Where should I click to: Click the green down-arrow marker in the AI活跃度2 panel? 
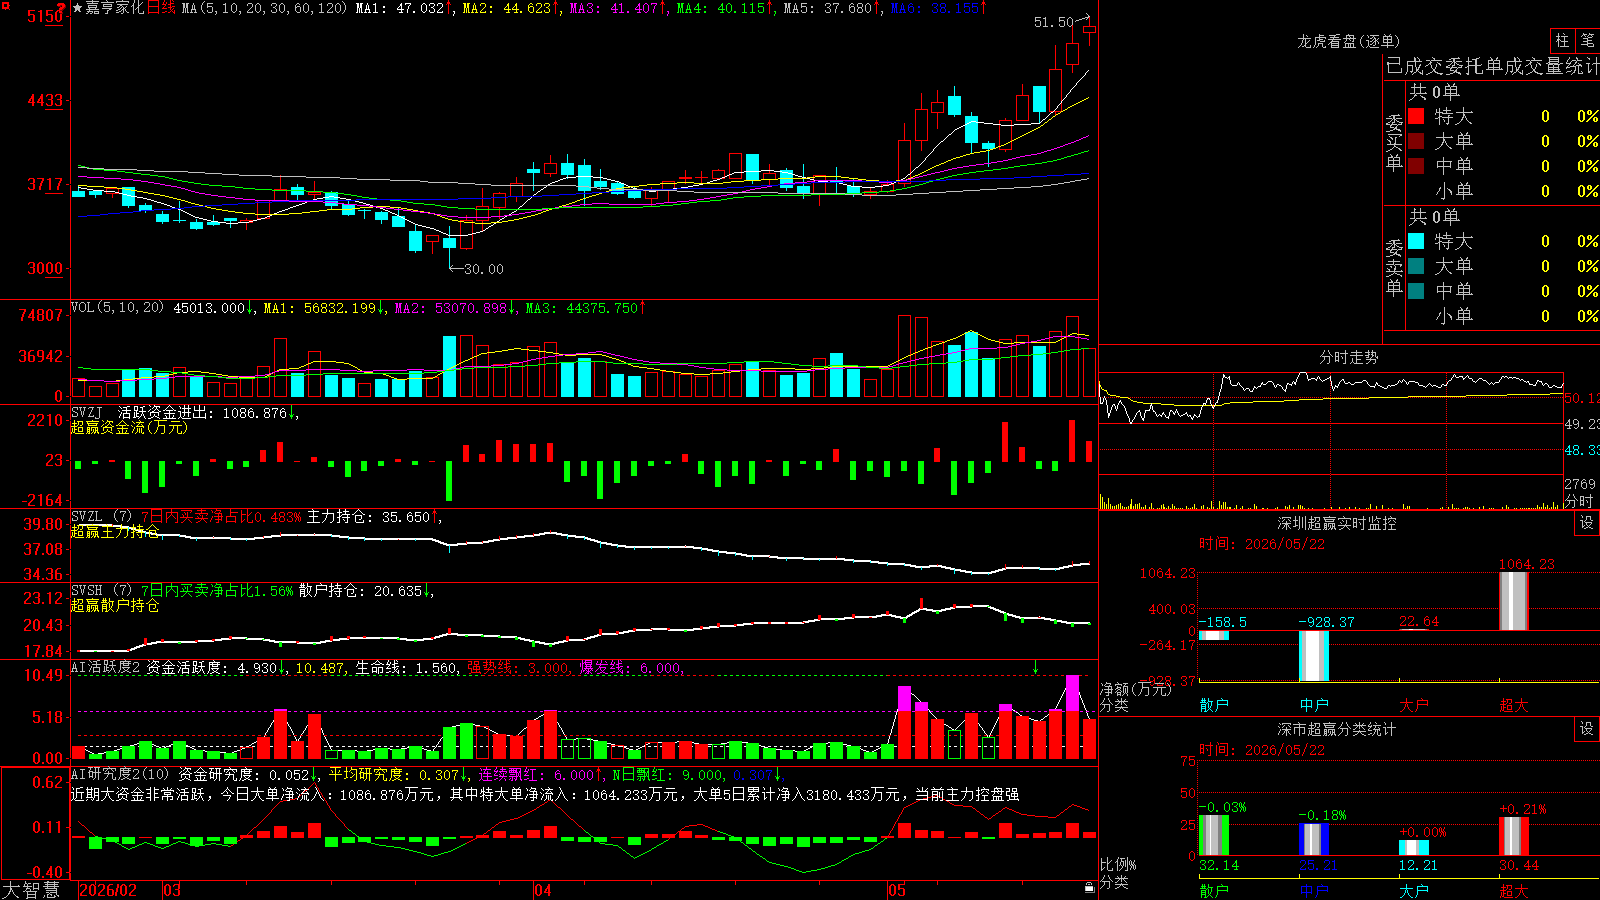pos(1036,667)
